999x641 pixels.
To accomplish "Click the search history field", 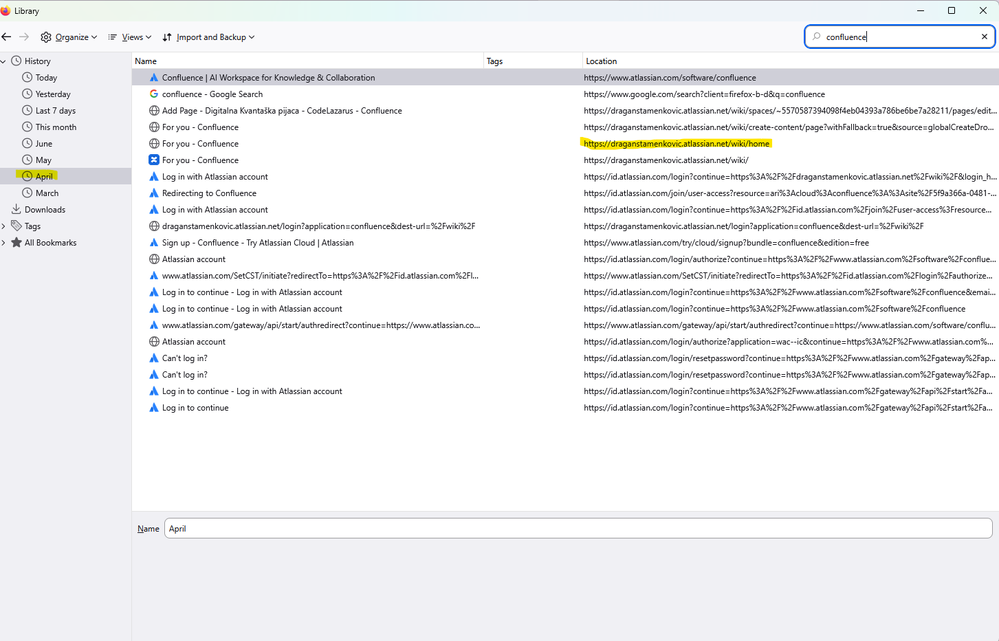I will pyautogui.click(x=900, y=37).
